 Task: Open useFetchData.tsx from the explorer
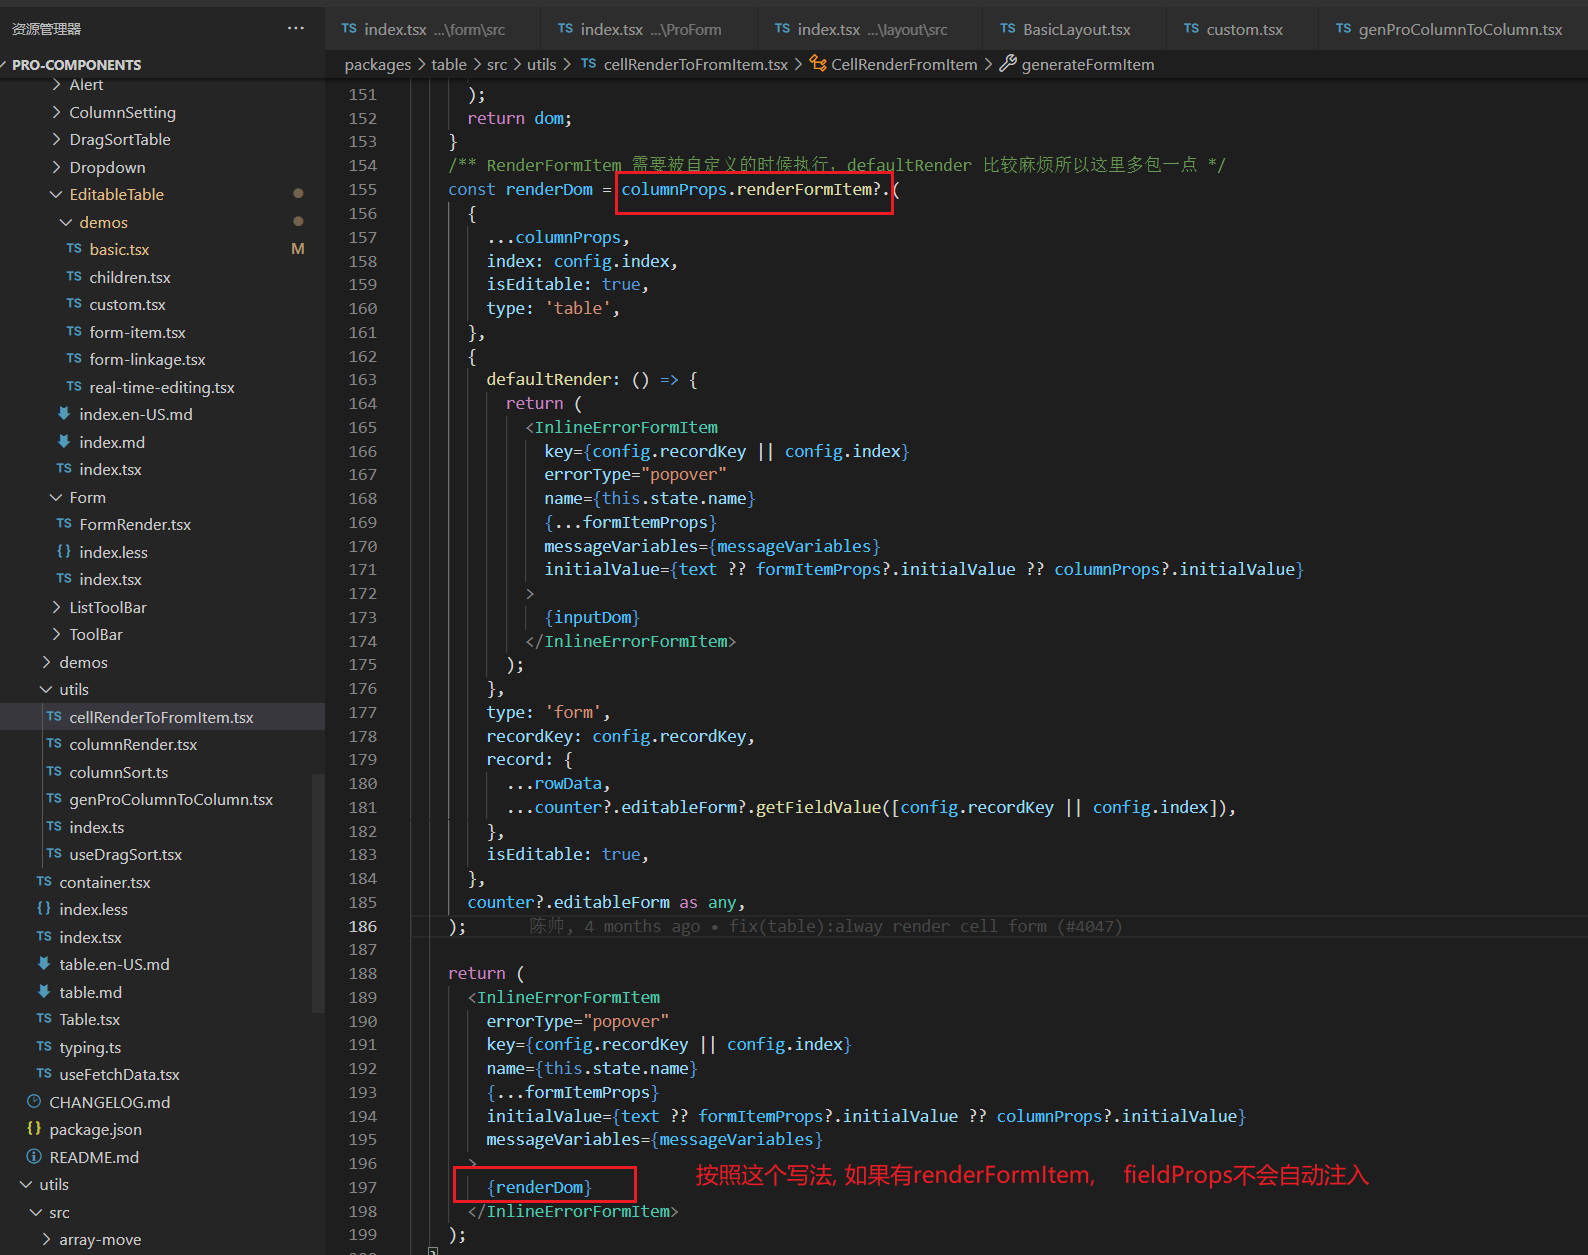[x=119, y=1074]
